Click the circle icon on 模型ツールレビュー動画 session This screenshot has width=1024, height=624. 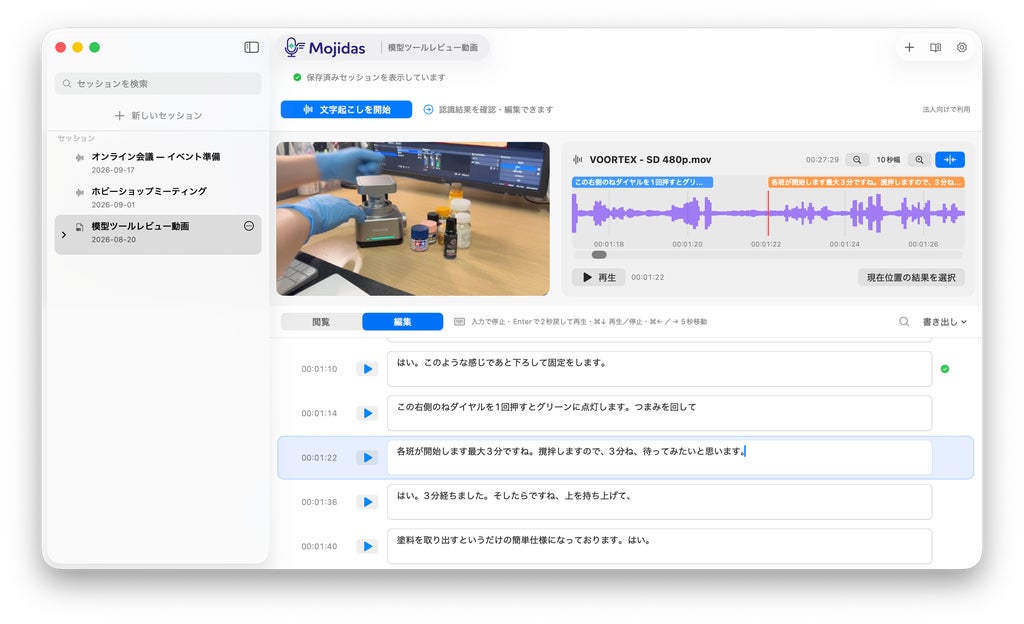[249, 226]
